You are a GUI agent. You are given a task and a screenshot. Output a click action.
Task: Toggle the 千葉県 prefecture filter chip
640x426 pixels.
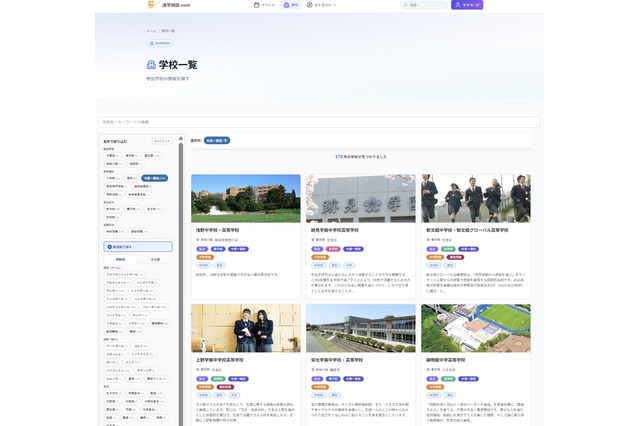point(112,155)
